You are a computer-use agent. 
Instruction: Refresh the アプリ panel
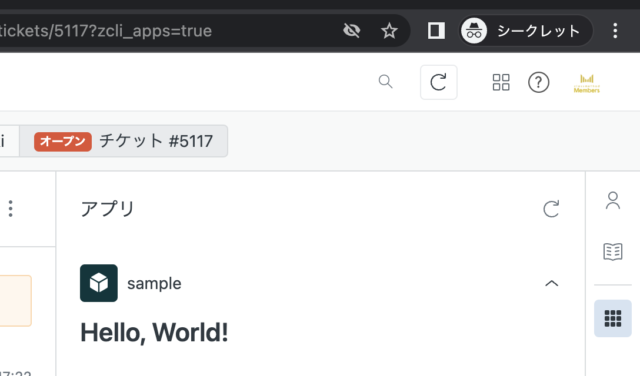pyautogui.click(x=551, y=209)
